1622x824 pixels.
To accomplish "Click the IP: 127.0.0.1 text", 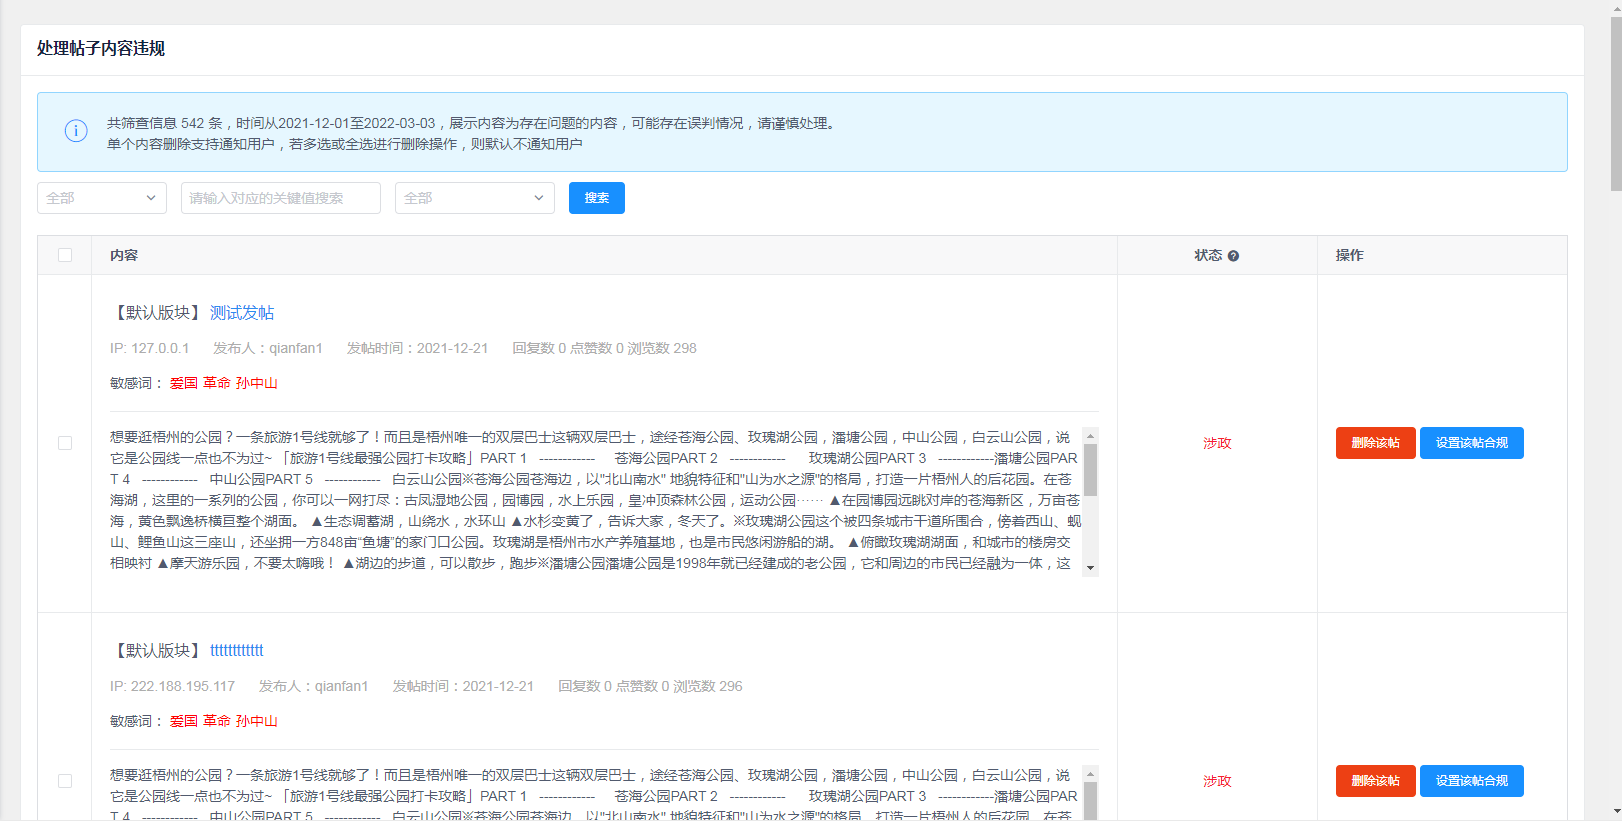I will tap(149, 348).
